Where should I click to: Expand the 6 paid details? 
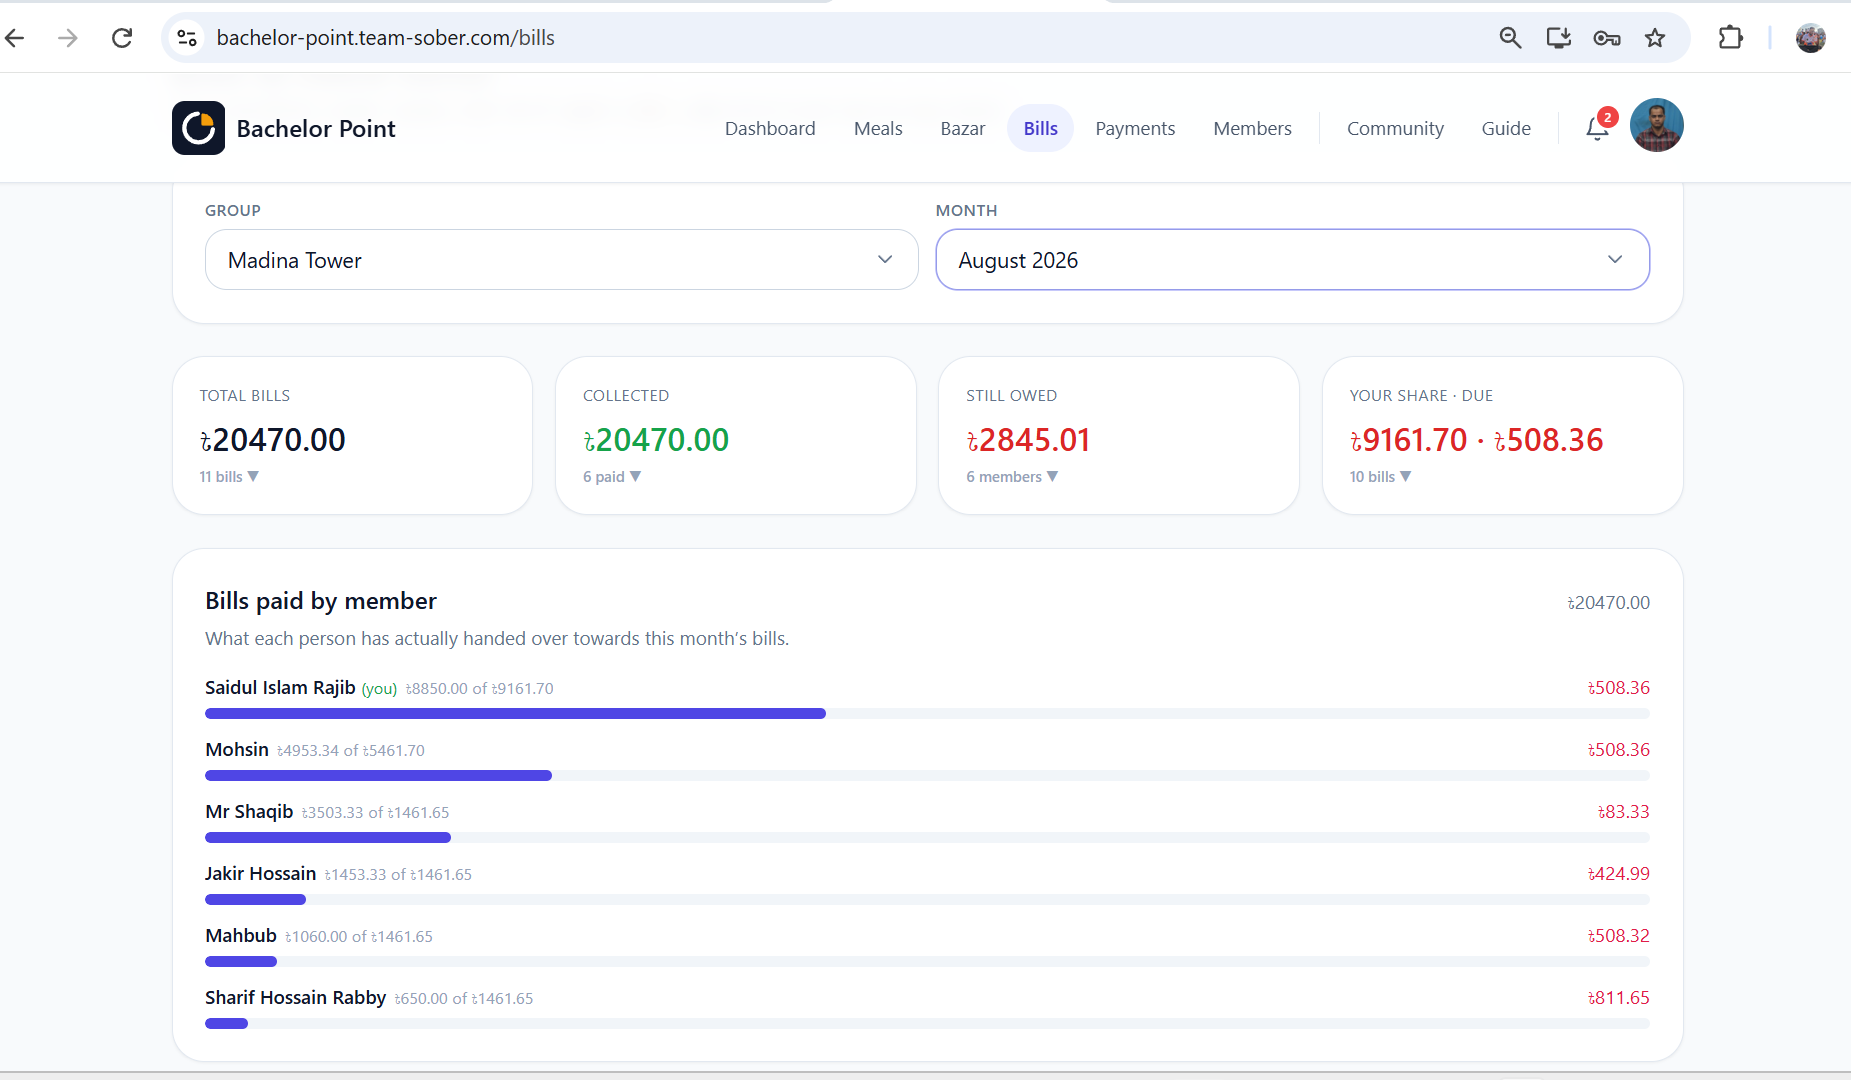click(612, 477)
